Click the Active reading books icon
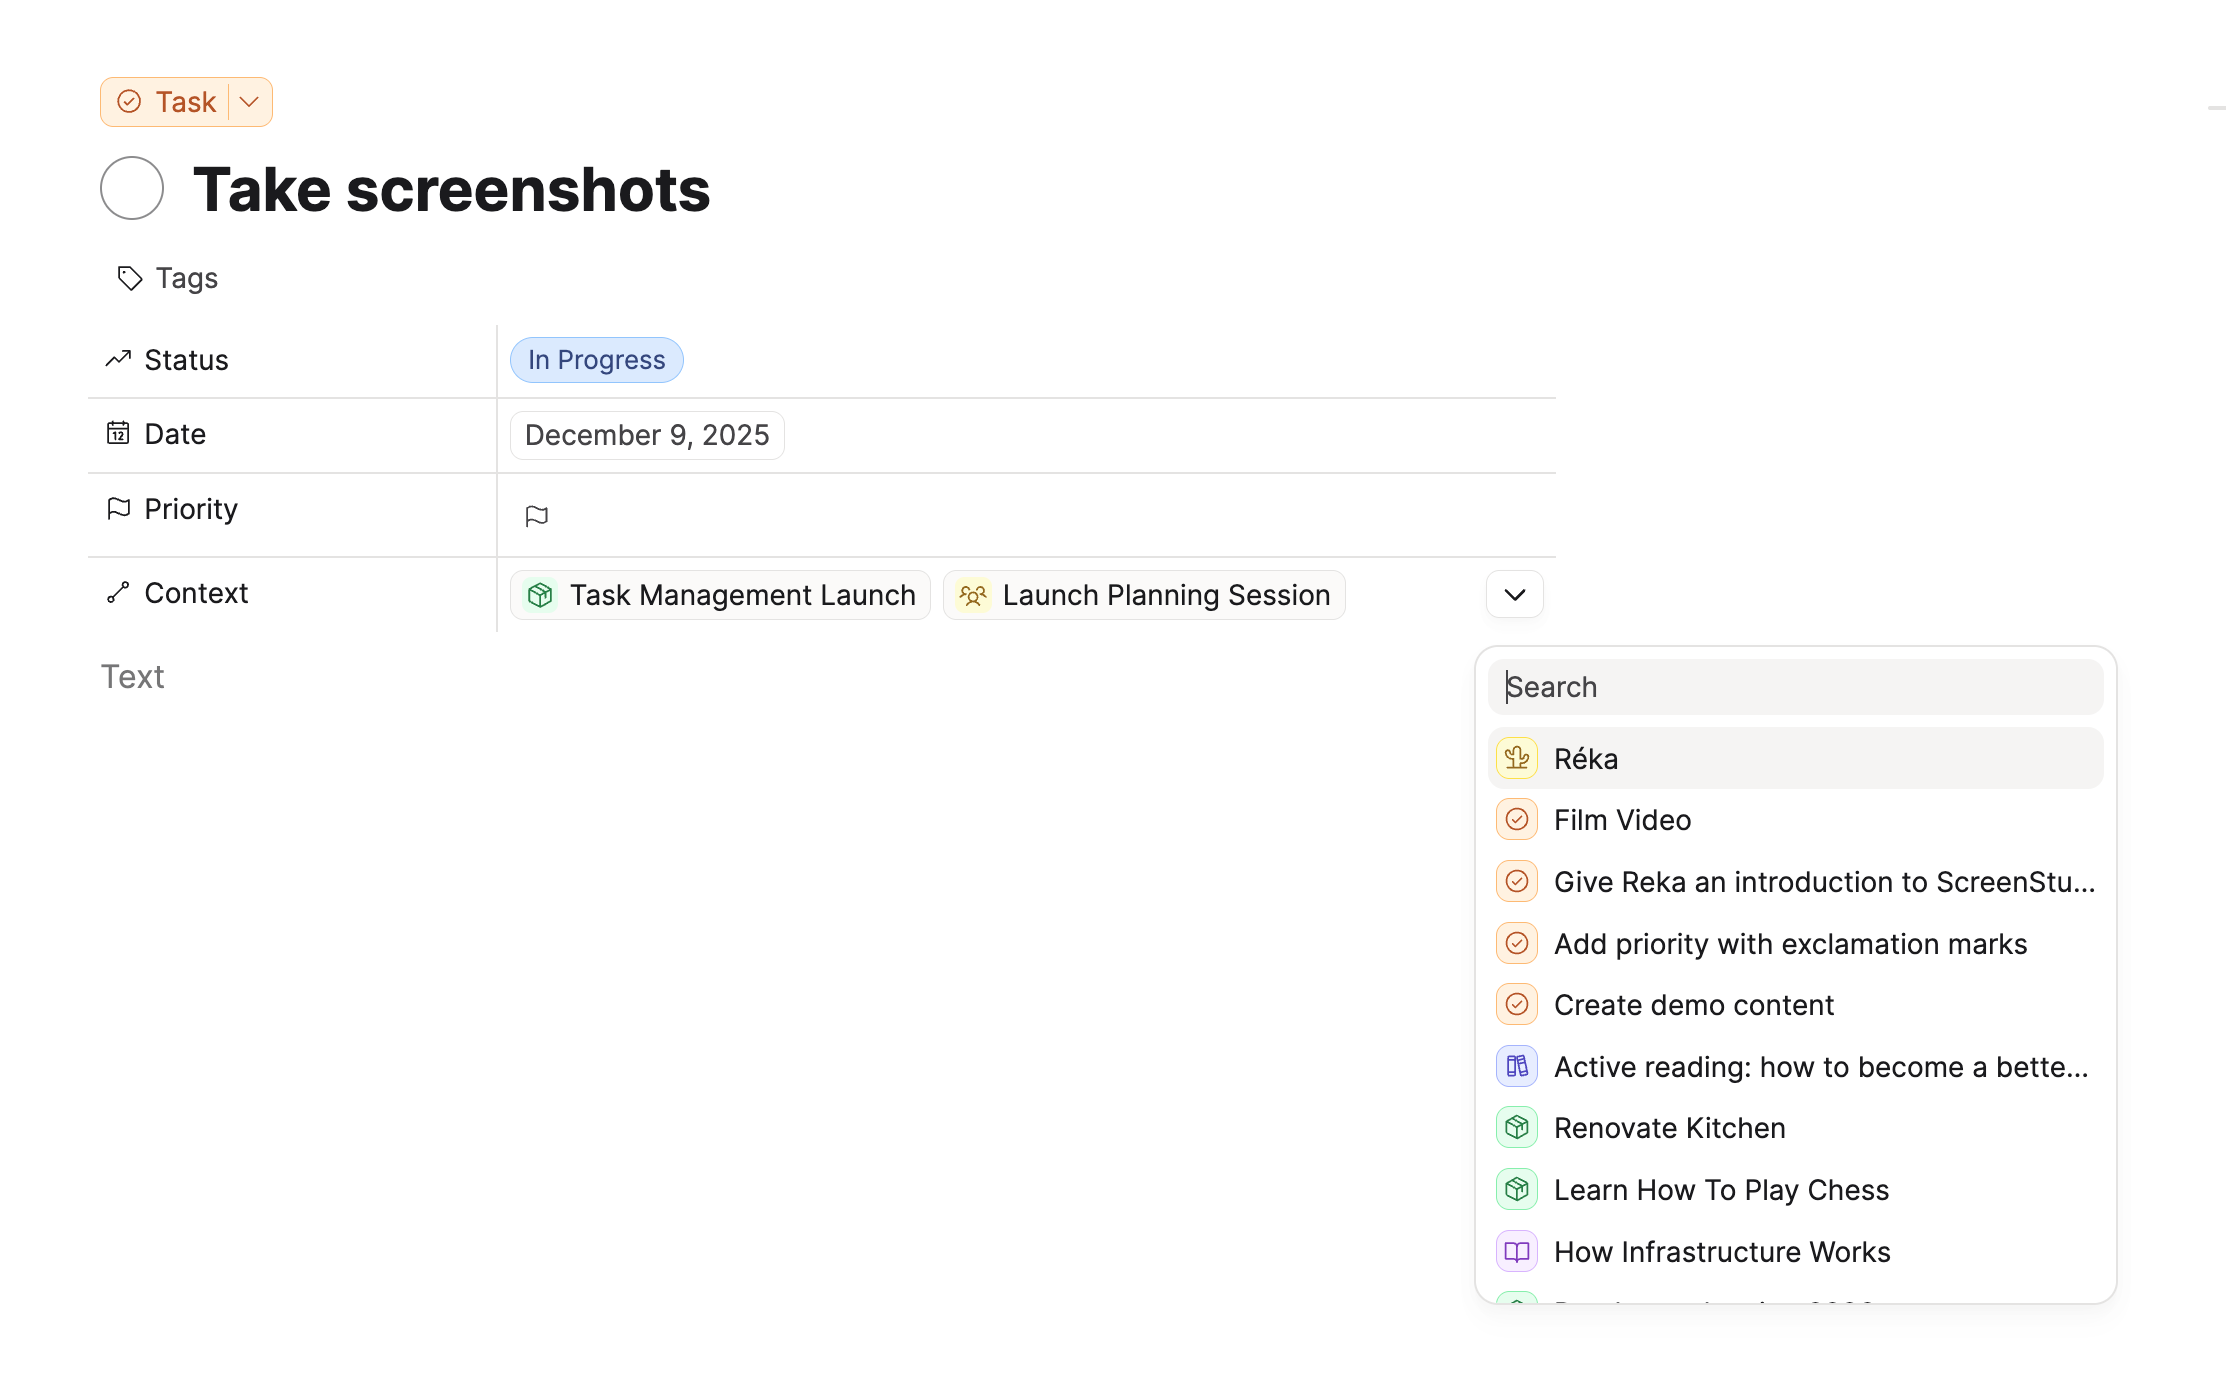This screenshot has height=1388, width=2226. click(x=1517, y=1066)
